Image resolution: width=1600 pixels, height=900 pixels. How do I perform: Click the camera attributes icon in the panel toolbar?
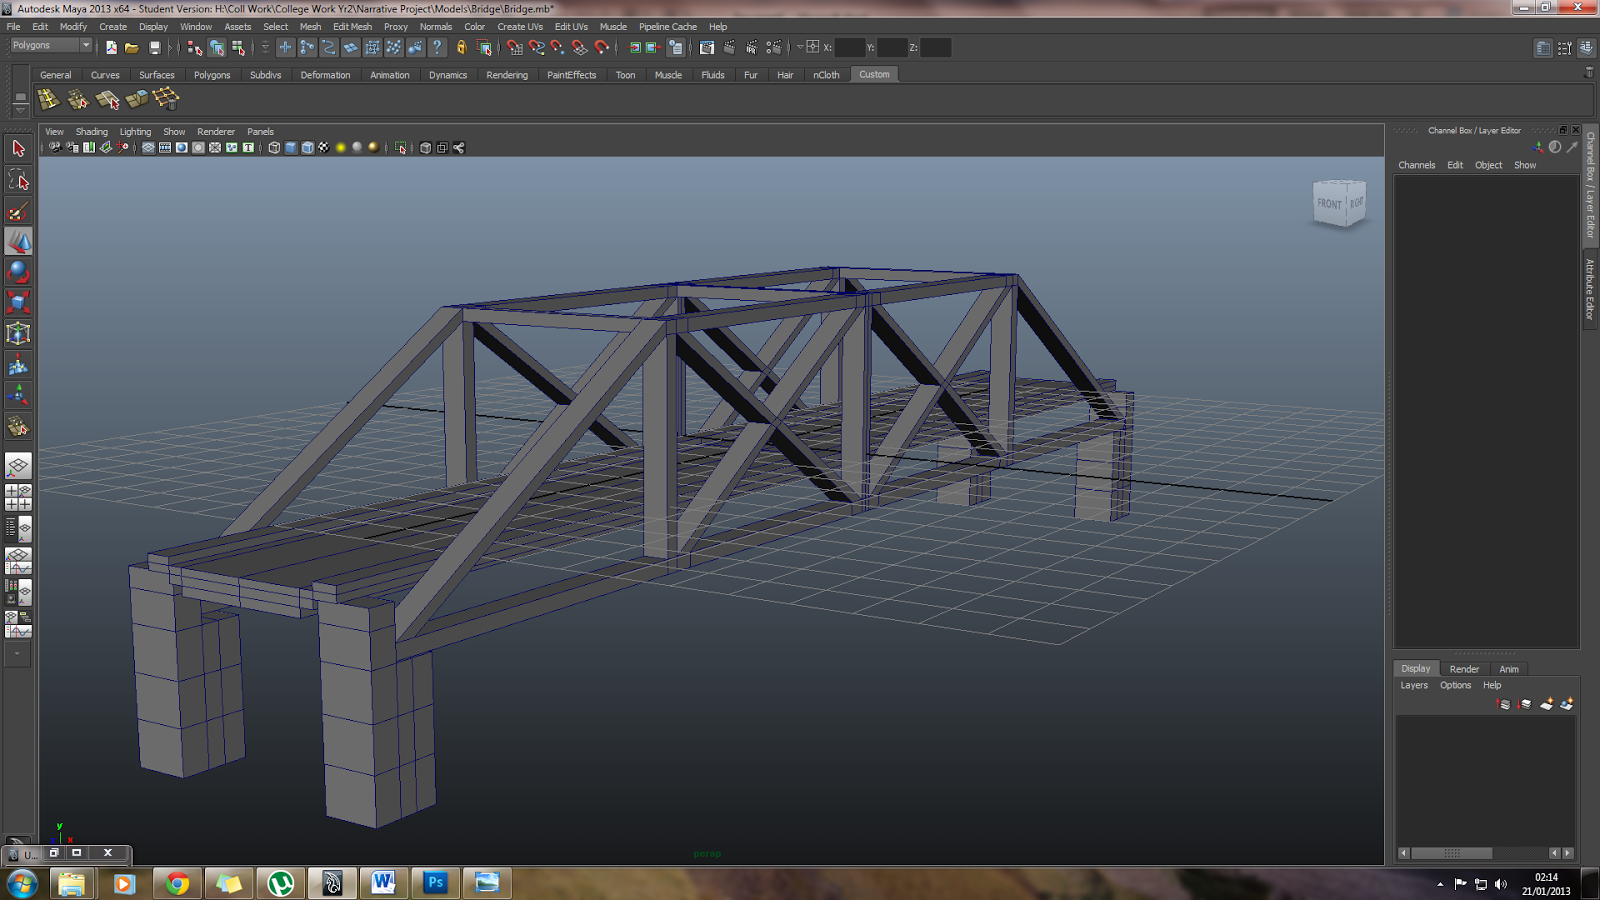(x=70, y=147)
